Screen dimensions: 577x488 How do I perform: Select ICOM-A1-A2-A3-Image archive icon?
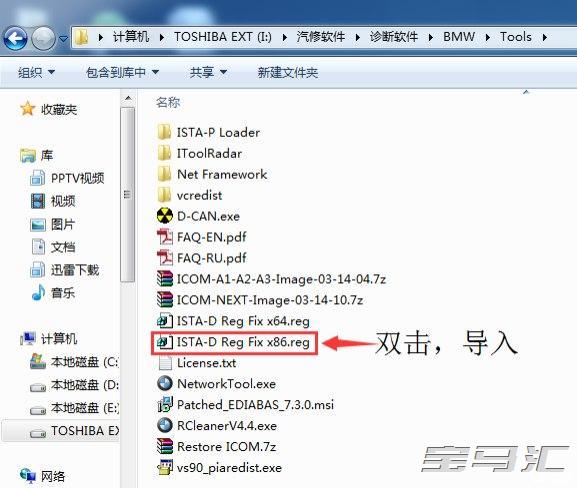click(x=164, y=279)
